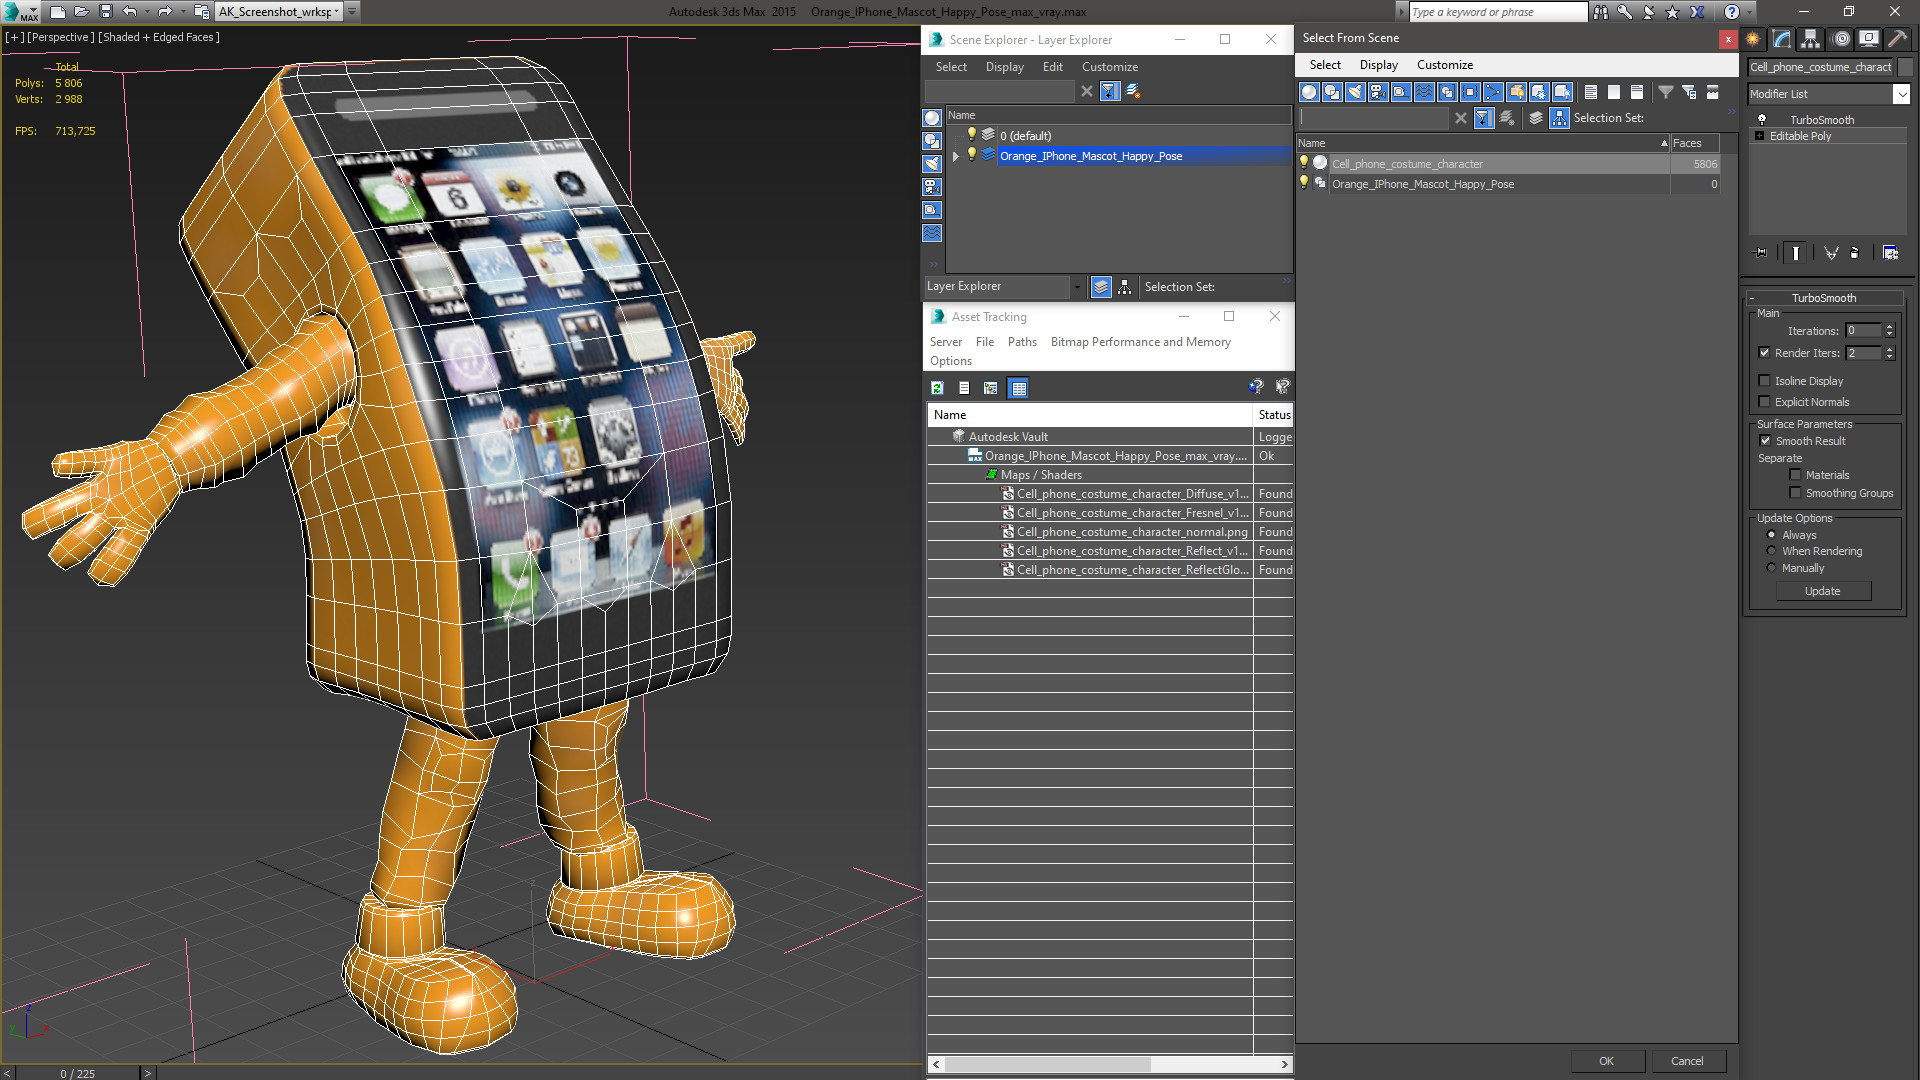
Task: Click Make Unique icon under modifier stack
Action: (1831, 253)
